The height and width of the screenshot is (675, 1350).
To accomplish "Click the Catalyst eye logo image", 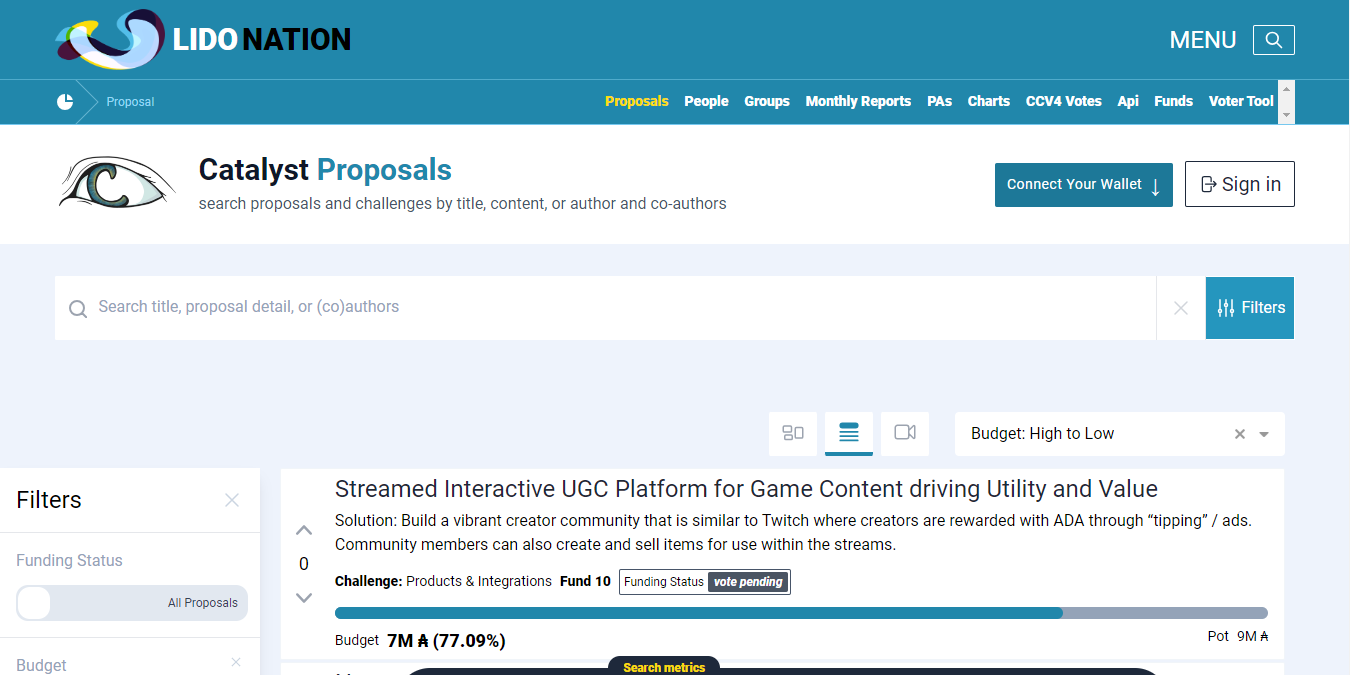I will click(117, 182).
